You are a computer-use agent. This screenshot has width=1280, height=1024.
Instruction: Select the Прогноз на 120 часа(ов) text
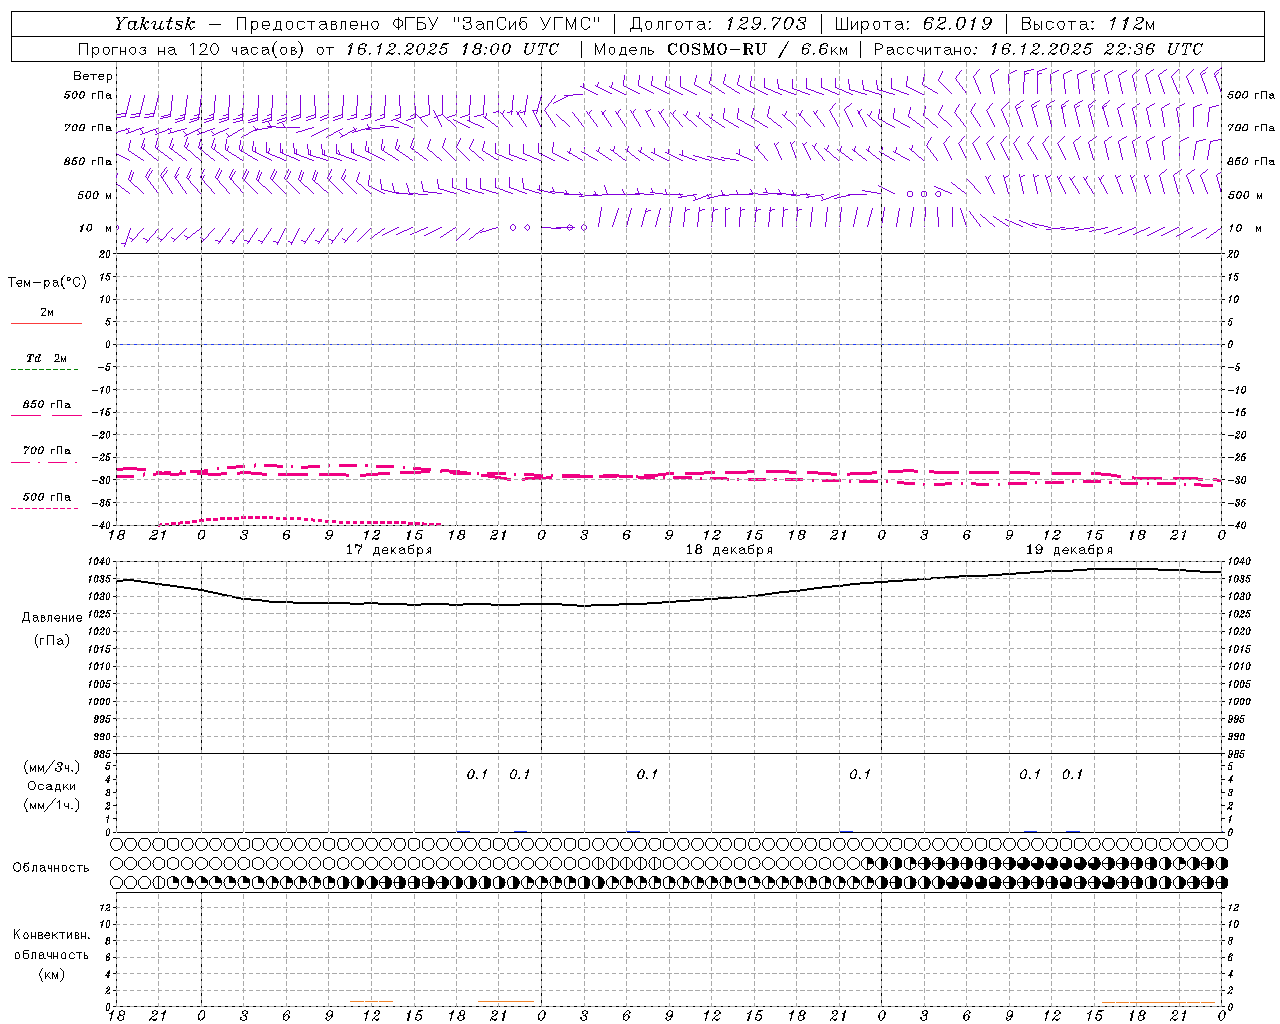pyautogui.click(x=192, y=49)
